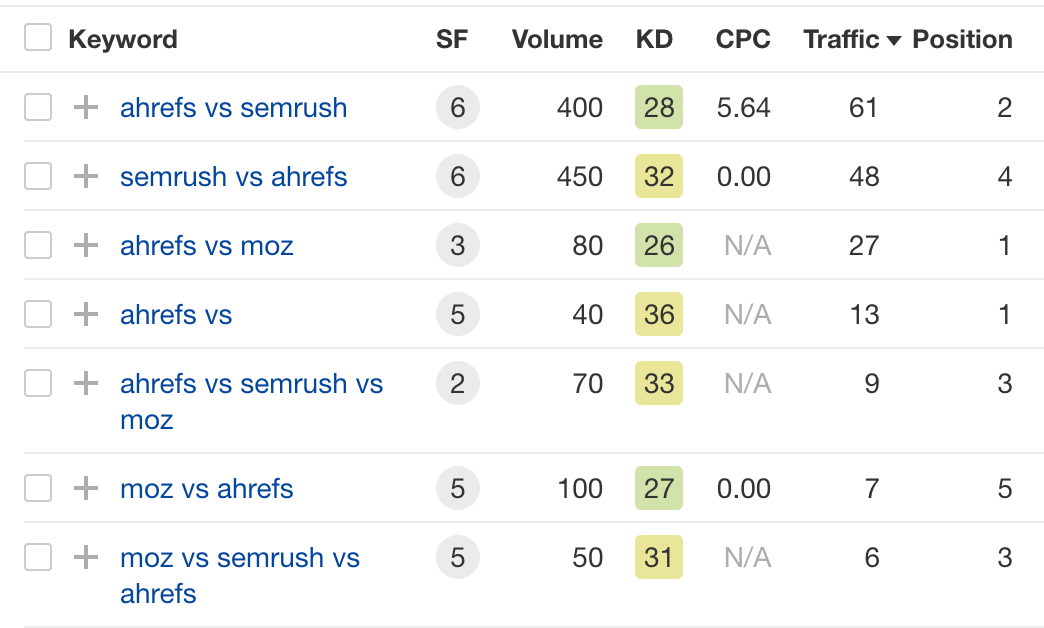Open the "ahrefs vs semrush" keyword link
This screenshot has height=628, width=1044.
point(233,107)
